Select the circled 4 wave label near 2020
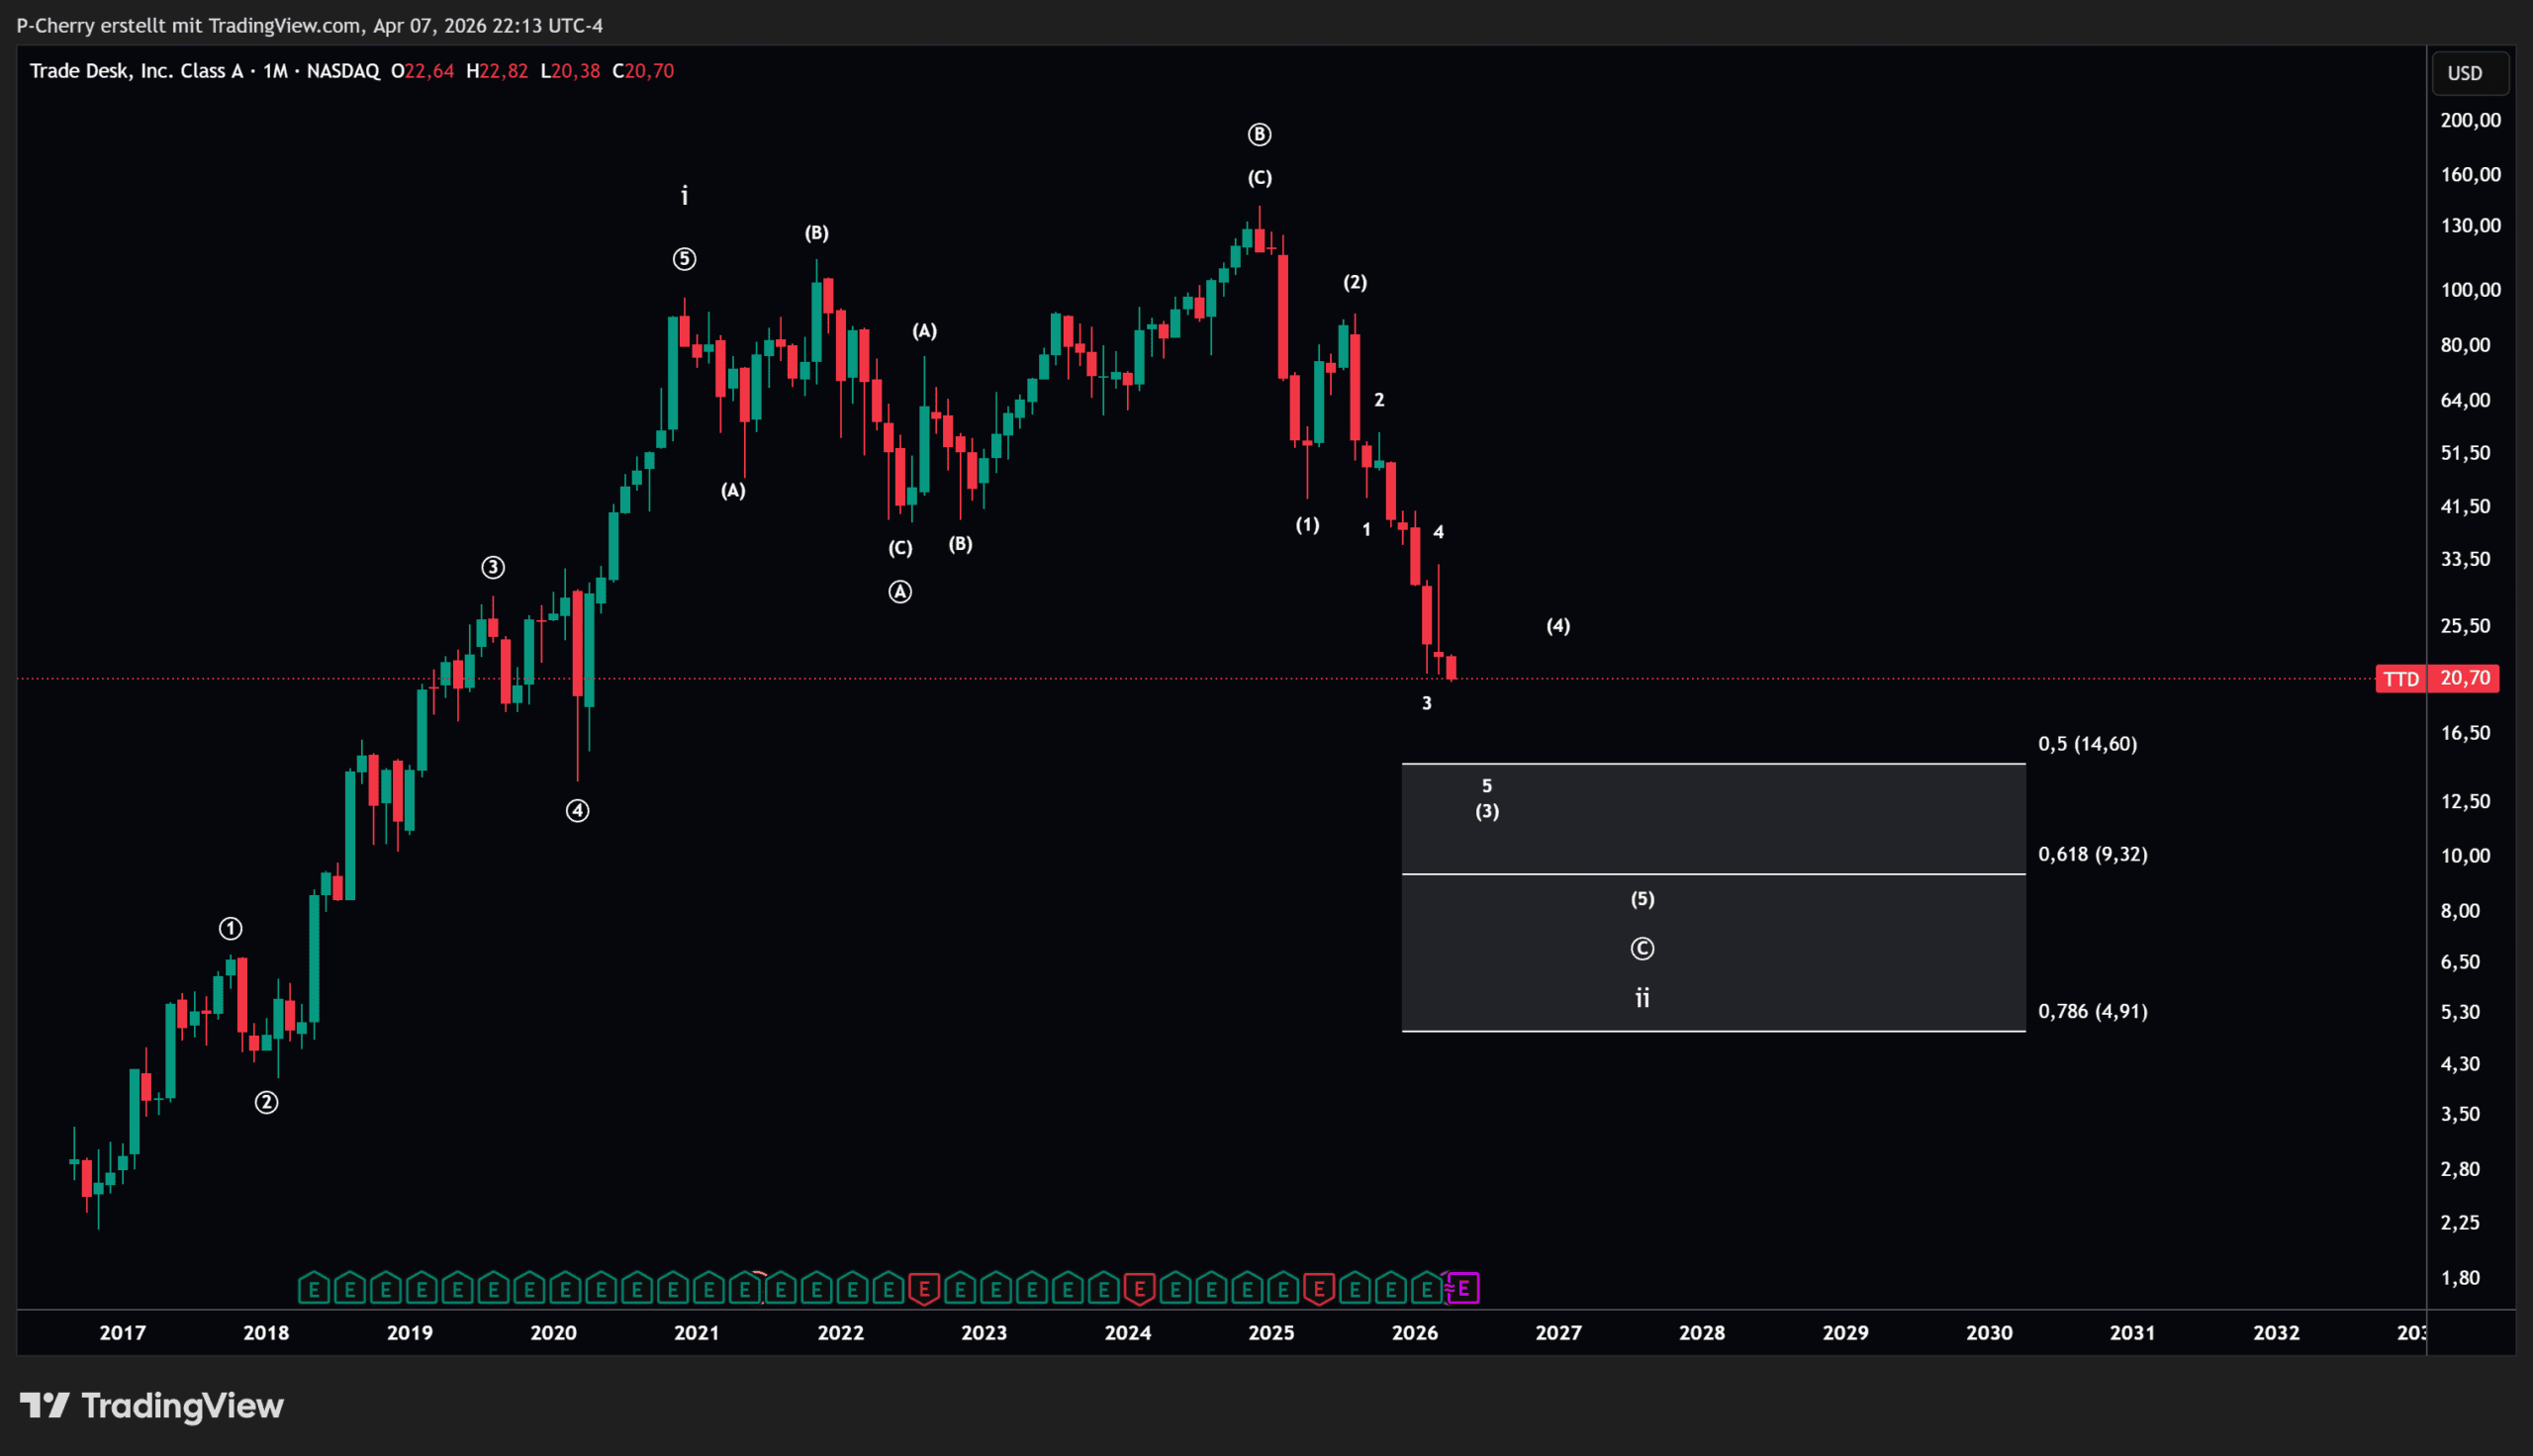Screen dimensions: 2533x1456 (x=577, y=811)
